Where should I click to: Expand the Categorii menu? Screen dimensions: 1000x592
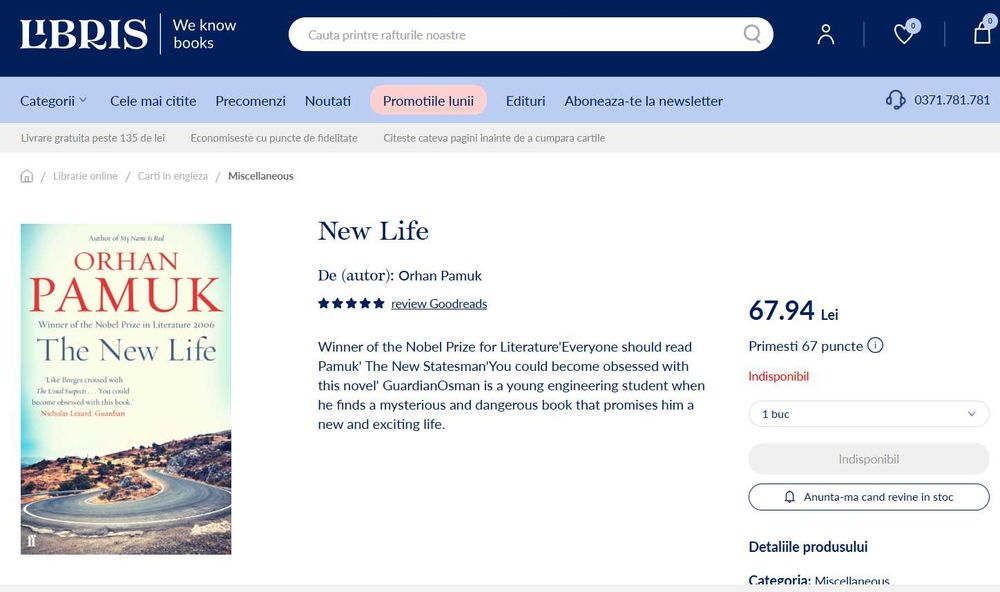(54, 101)
